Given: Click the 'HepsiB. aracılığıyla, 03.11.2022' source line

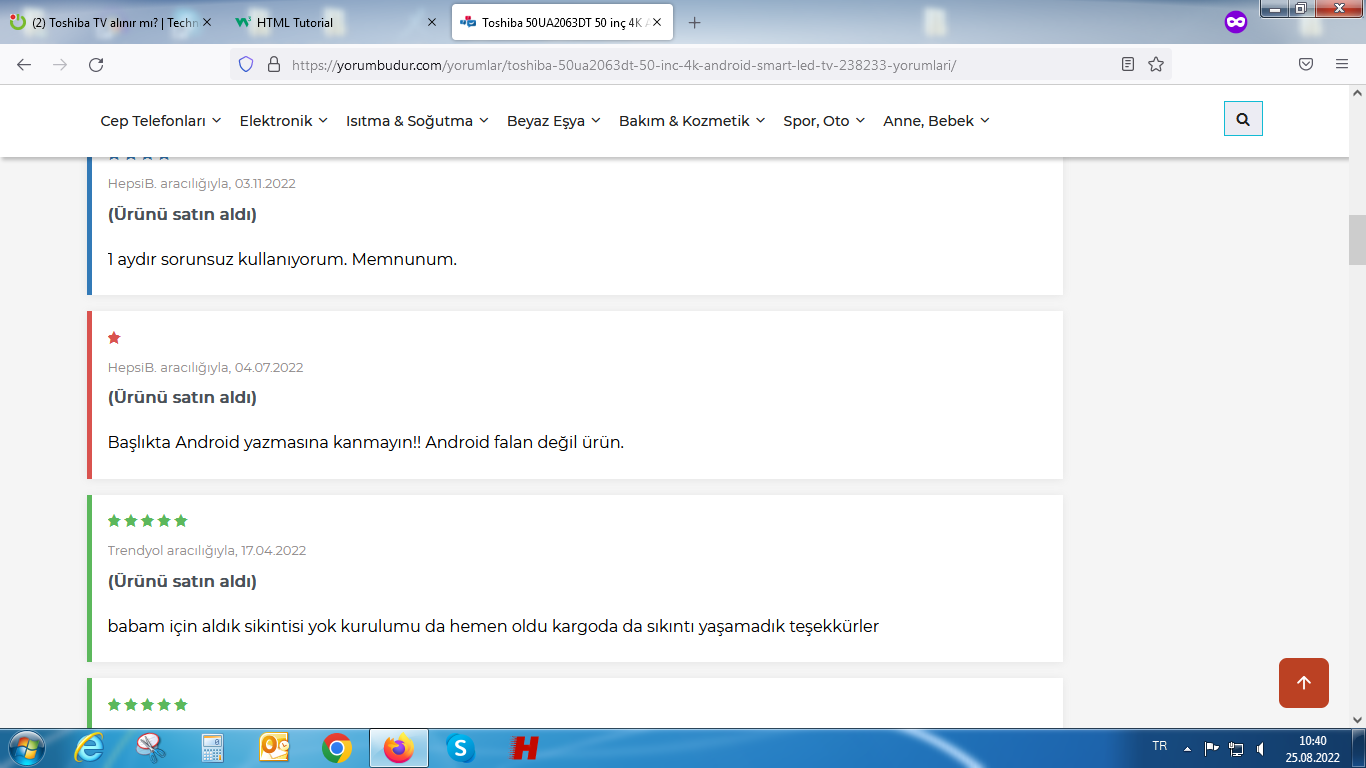Looking at the screenshot, I should (202, 183).
